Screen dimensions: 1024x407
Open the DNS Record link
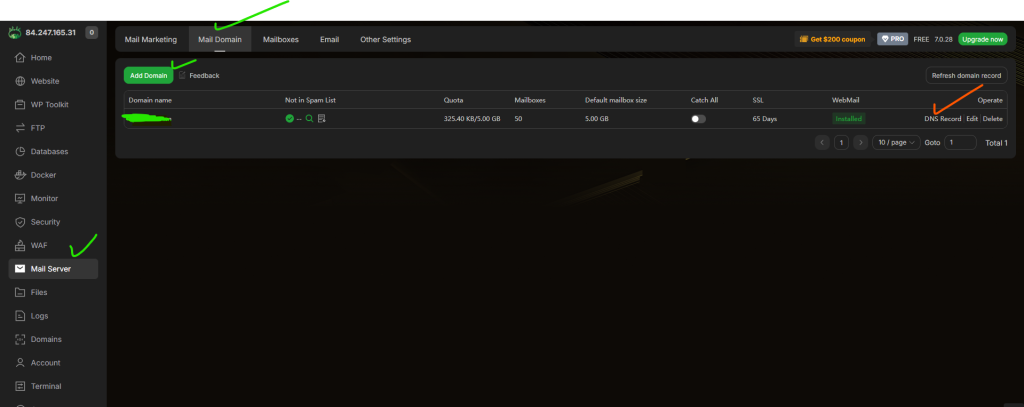point(942,118)
